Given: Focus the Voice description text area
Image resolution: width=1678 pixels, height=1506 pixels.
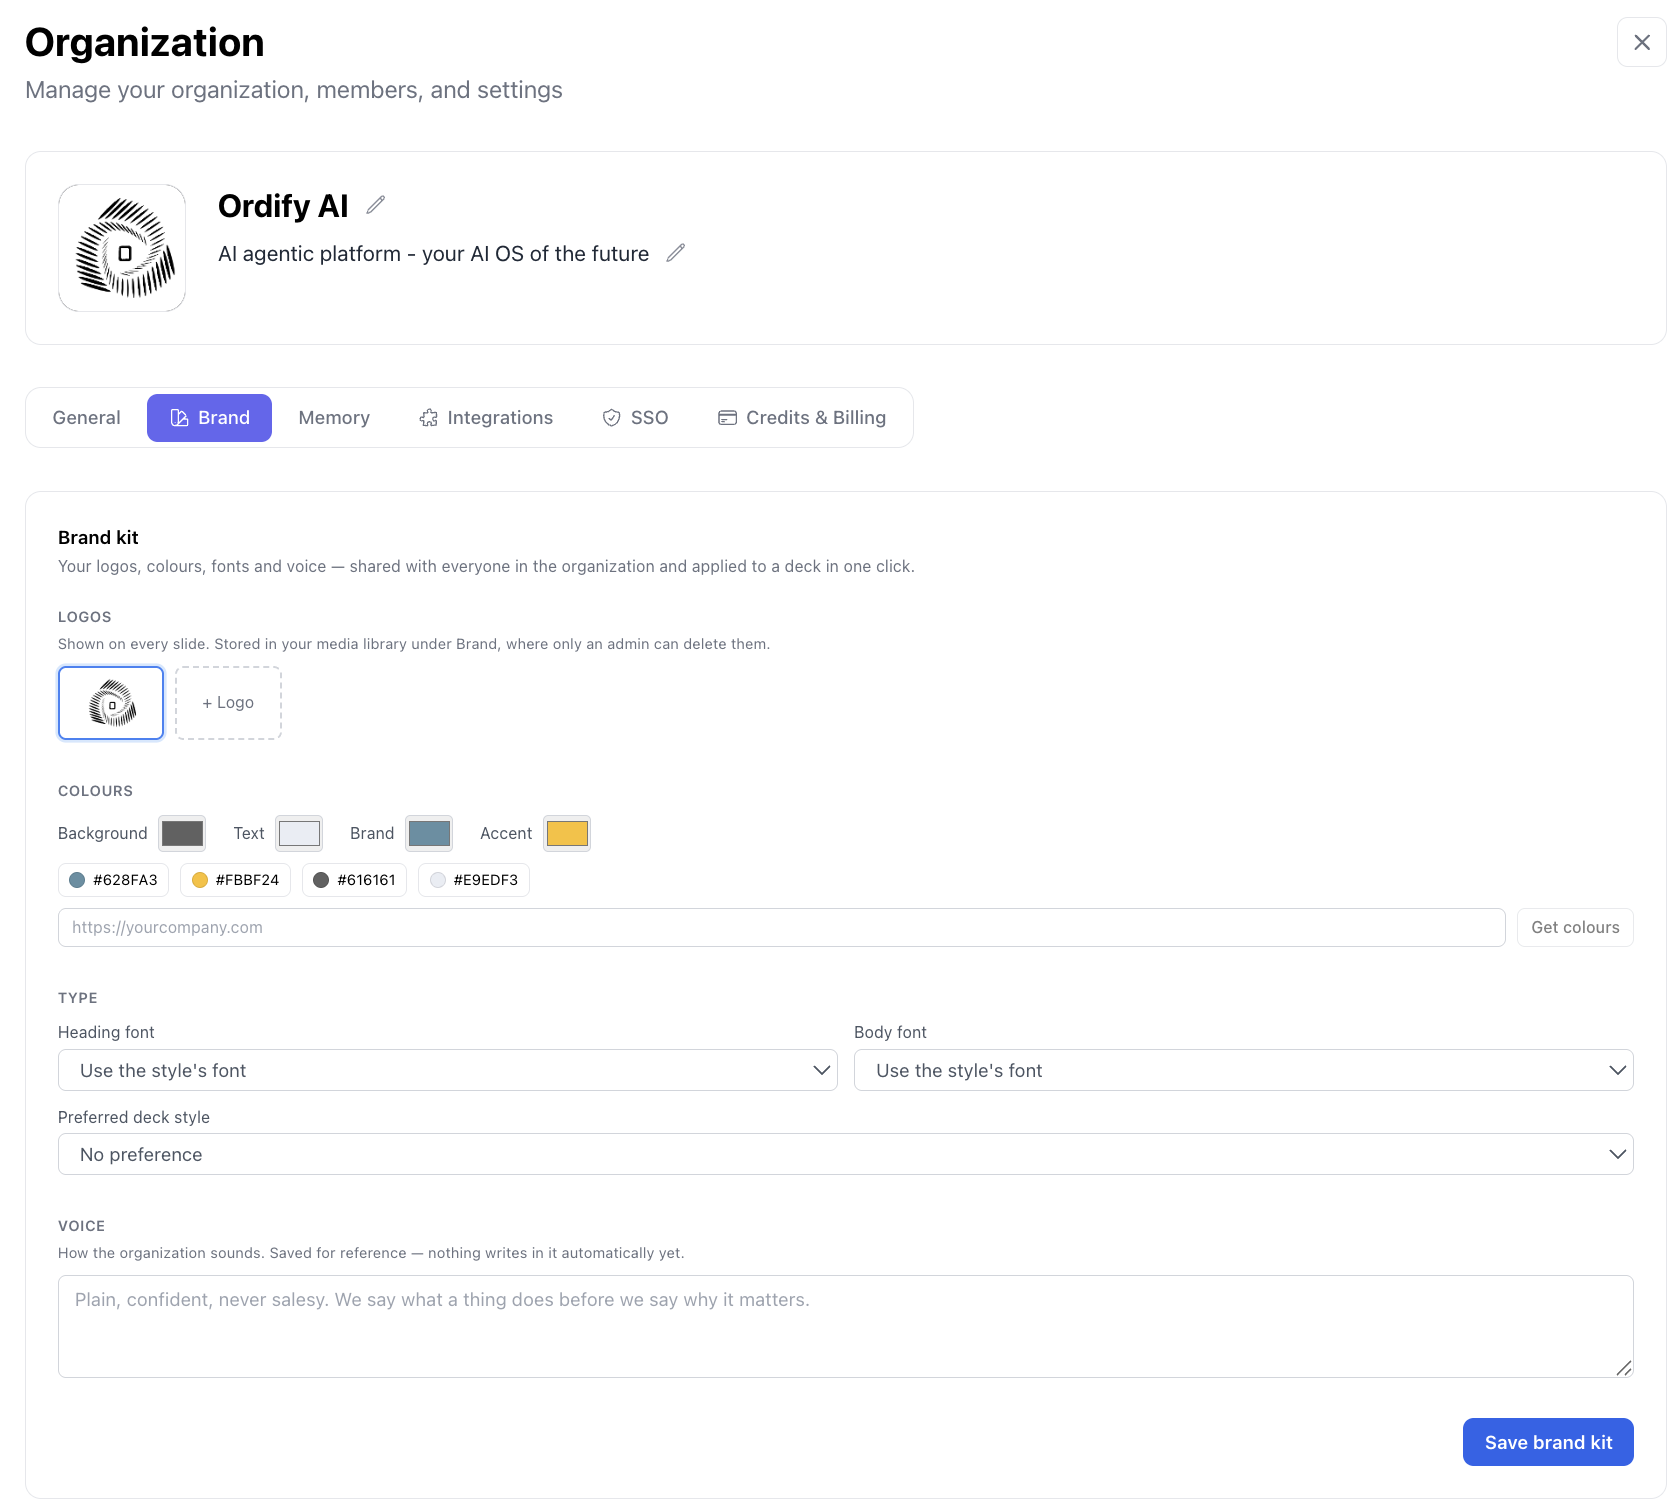Looking at the screenshot, I should pyautogui.click(x=846, y=1326).
